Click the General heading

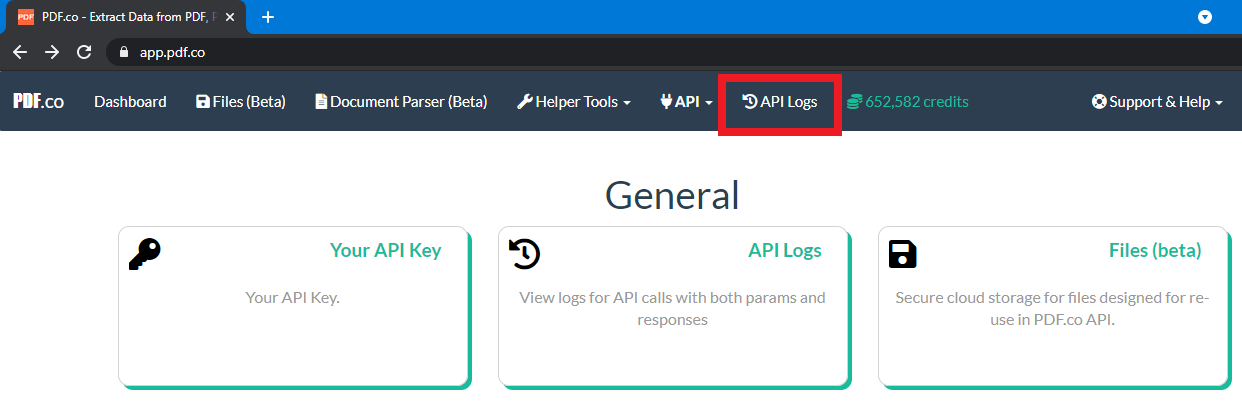click(672, 195)
